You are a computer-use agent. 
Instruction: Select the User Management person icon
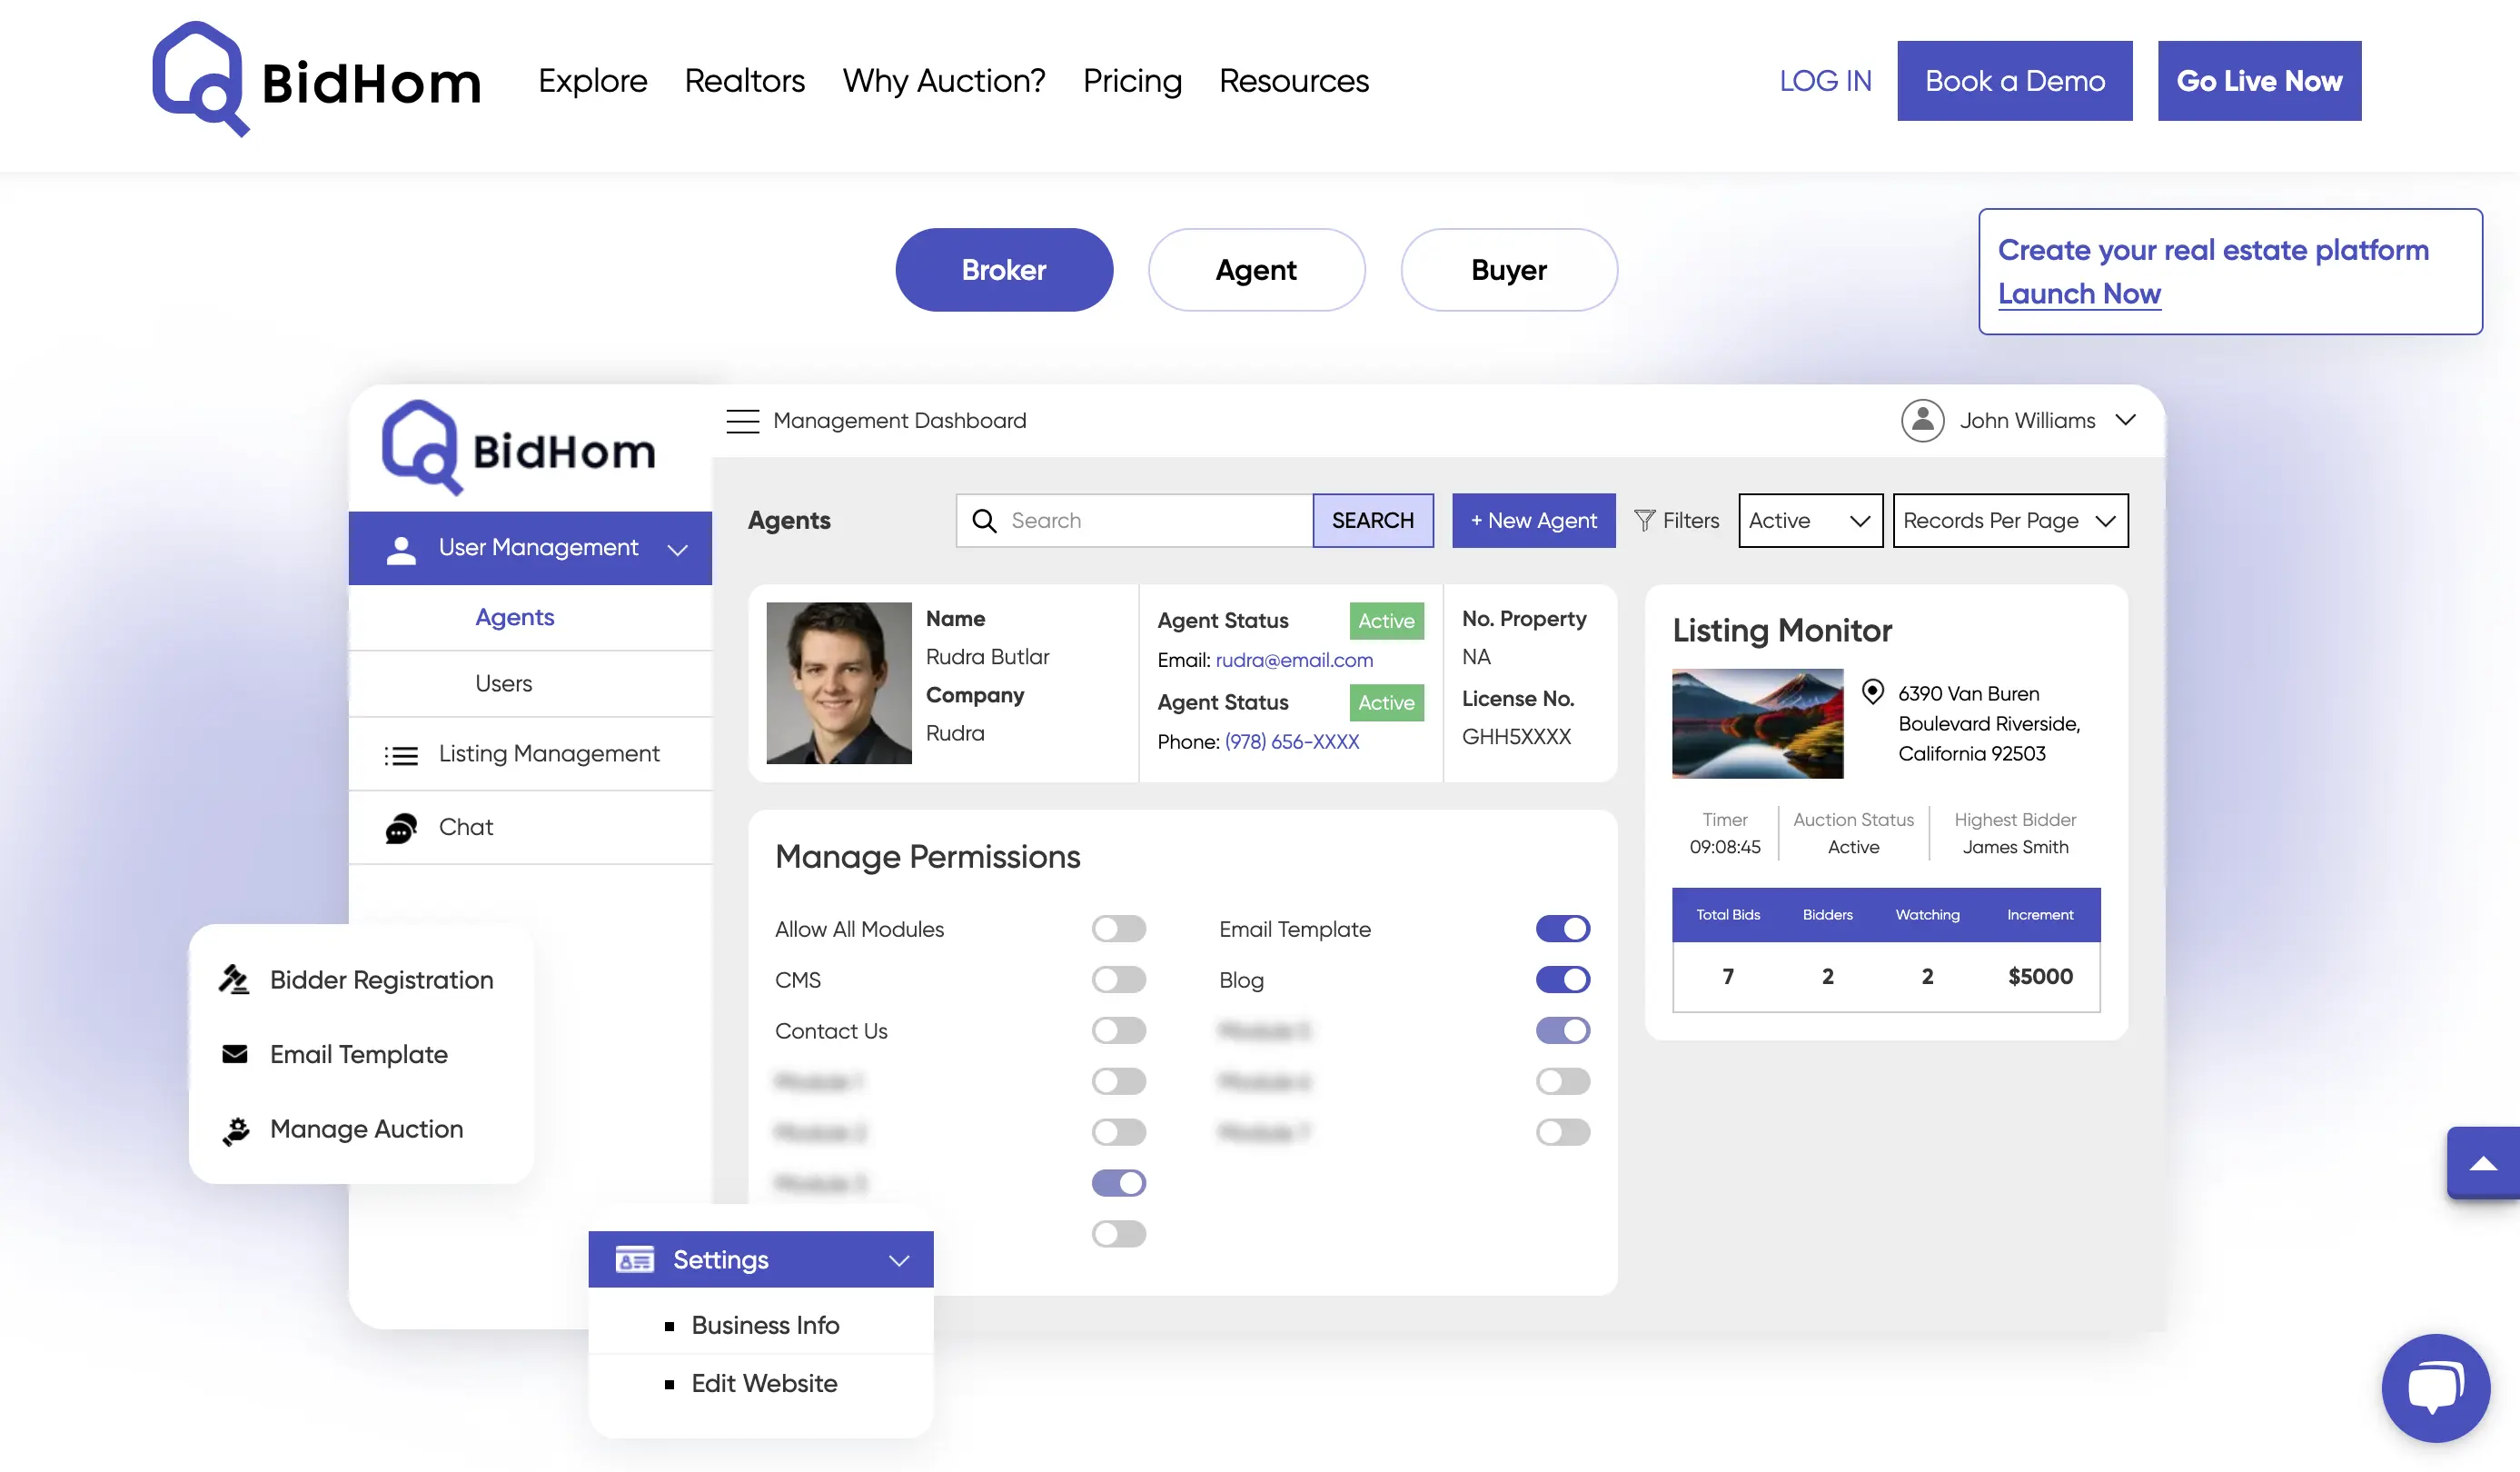pos(401,548)
